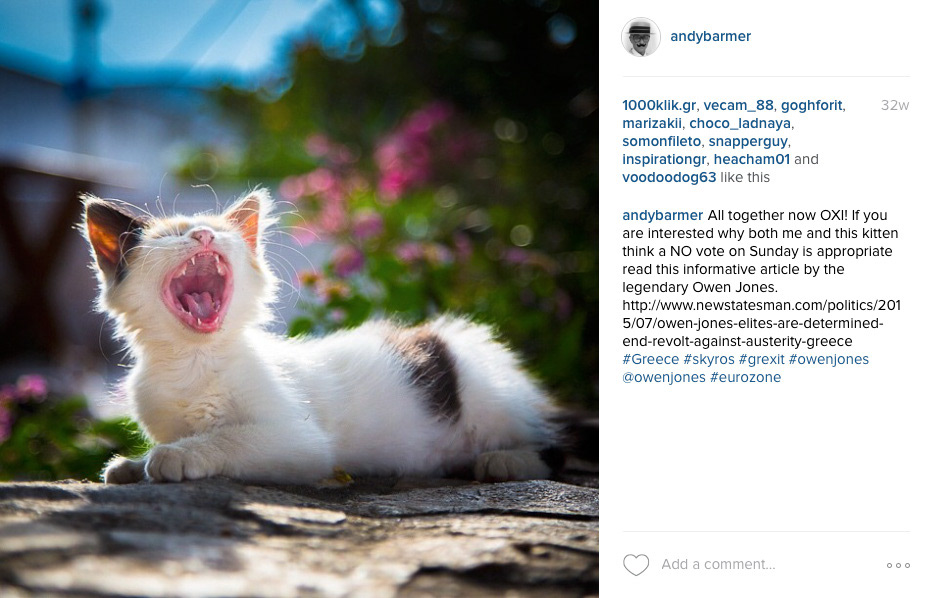
Task: Like the post with the heart icon
Action: click(636, 565)
